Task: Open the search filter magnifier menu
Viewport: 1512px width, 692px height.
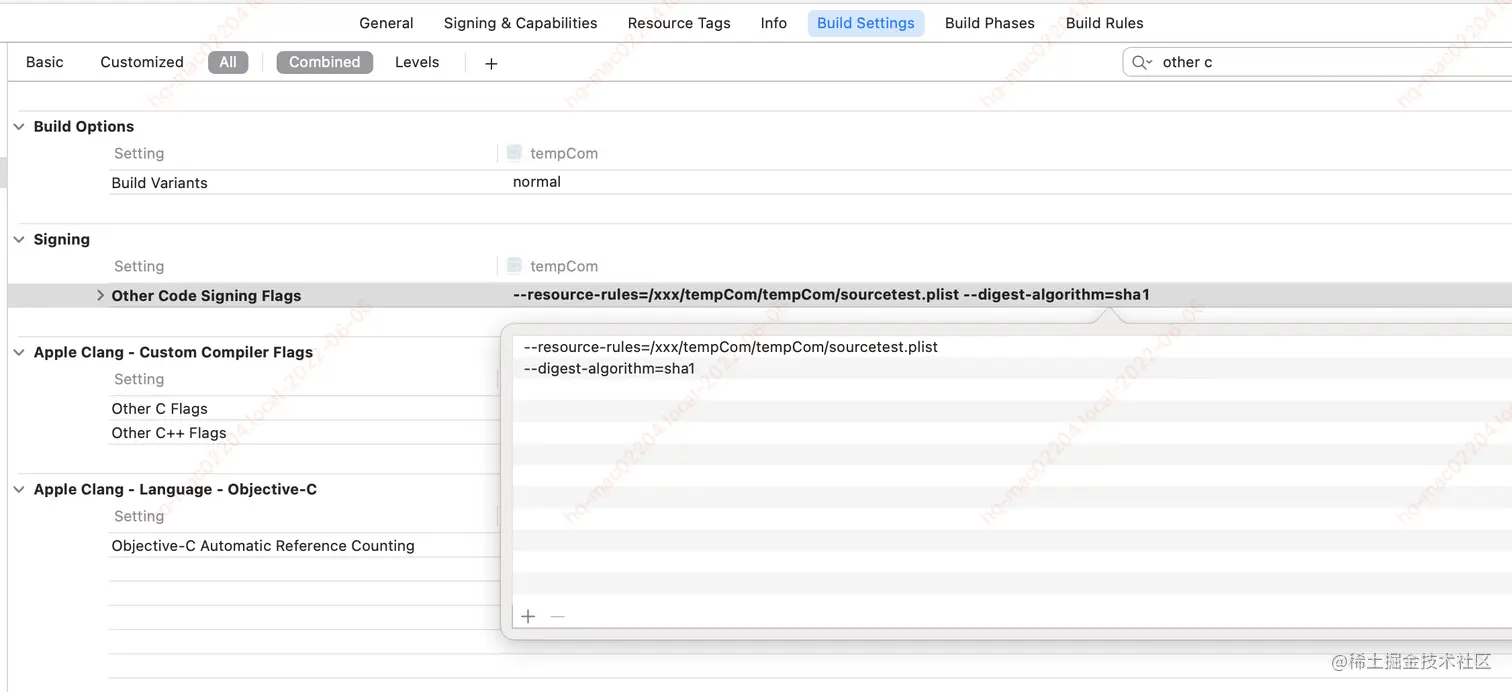Action: click(1142, 62)
